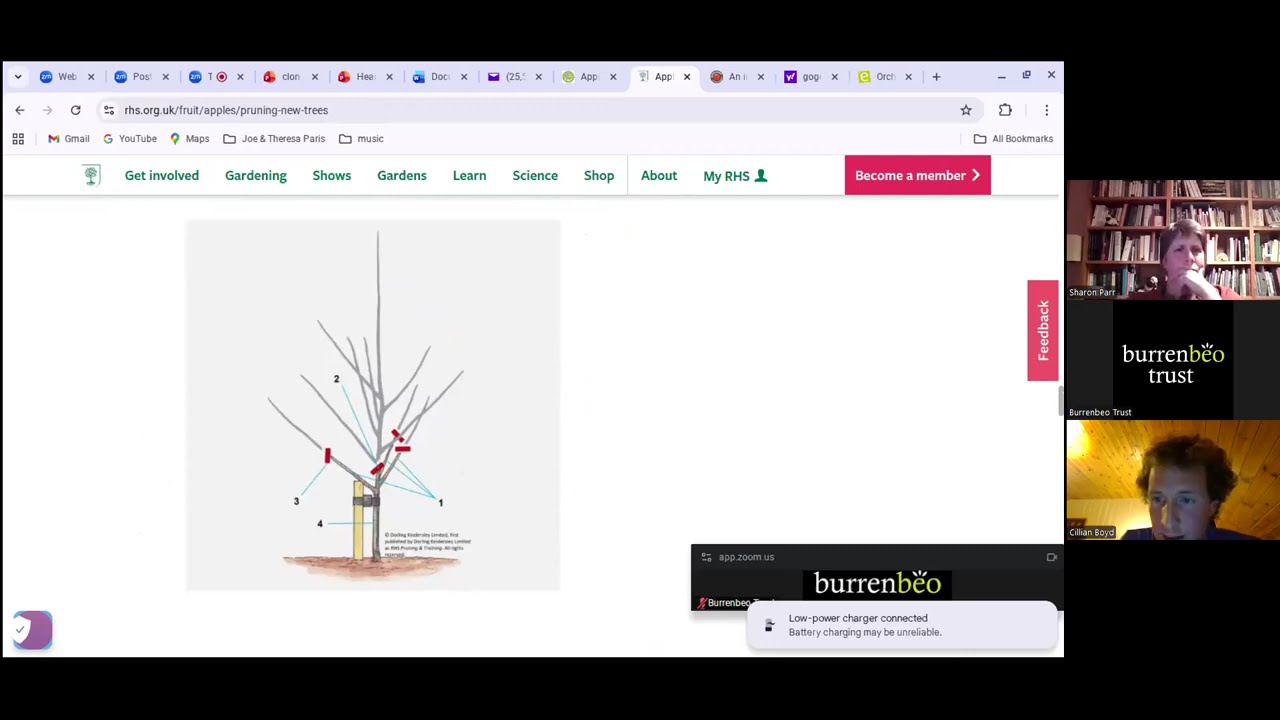This screenshot has width=1280, height=720.
Task: Close the 'An i' tab
Action: 760,77
